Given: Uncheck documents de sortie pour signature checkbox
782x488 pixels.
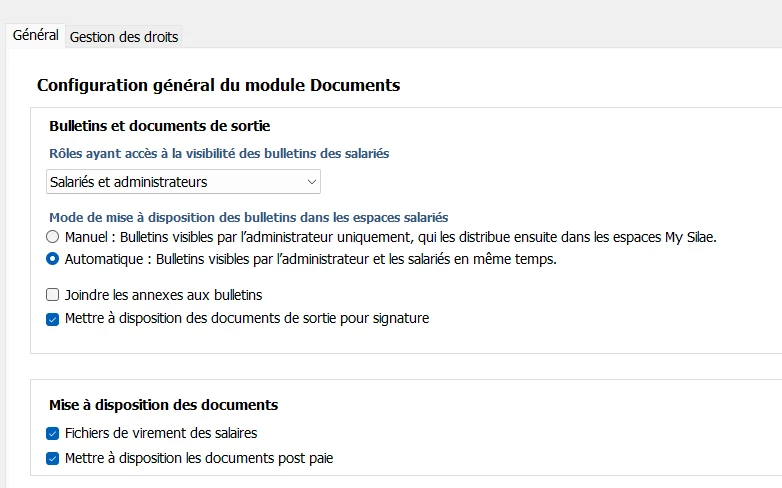Looking at the screenshot, I should (x=53, y=319).
